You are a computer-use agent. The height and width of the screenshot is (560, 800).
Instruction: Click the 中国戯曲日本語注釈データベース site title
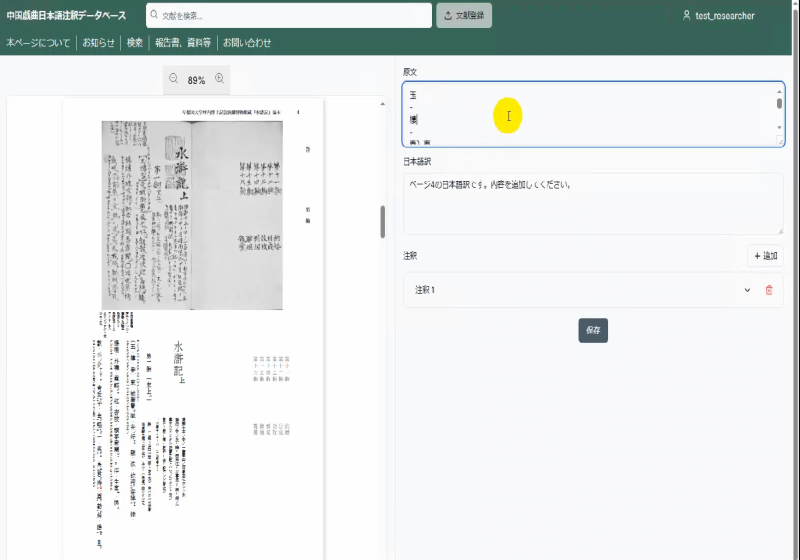tap(66, 16)
